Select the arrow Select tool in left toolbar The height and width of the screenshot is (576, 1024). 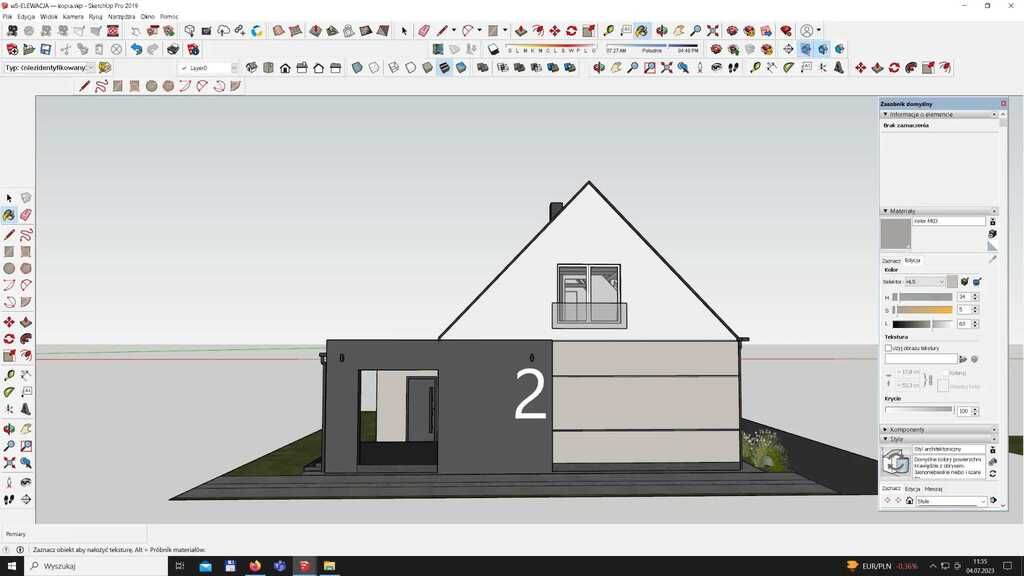pos(9,198)
